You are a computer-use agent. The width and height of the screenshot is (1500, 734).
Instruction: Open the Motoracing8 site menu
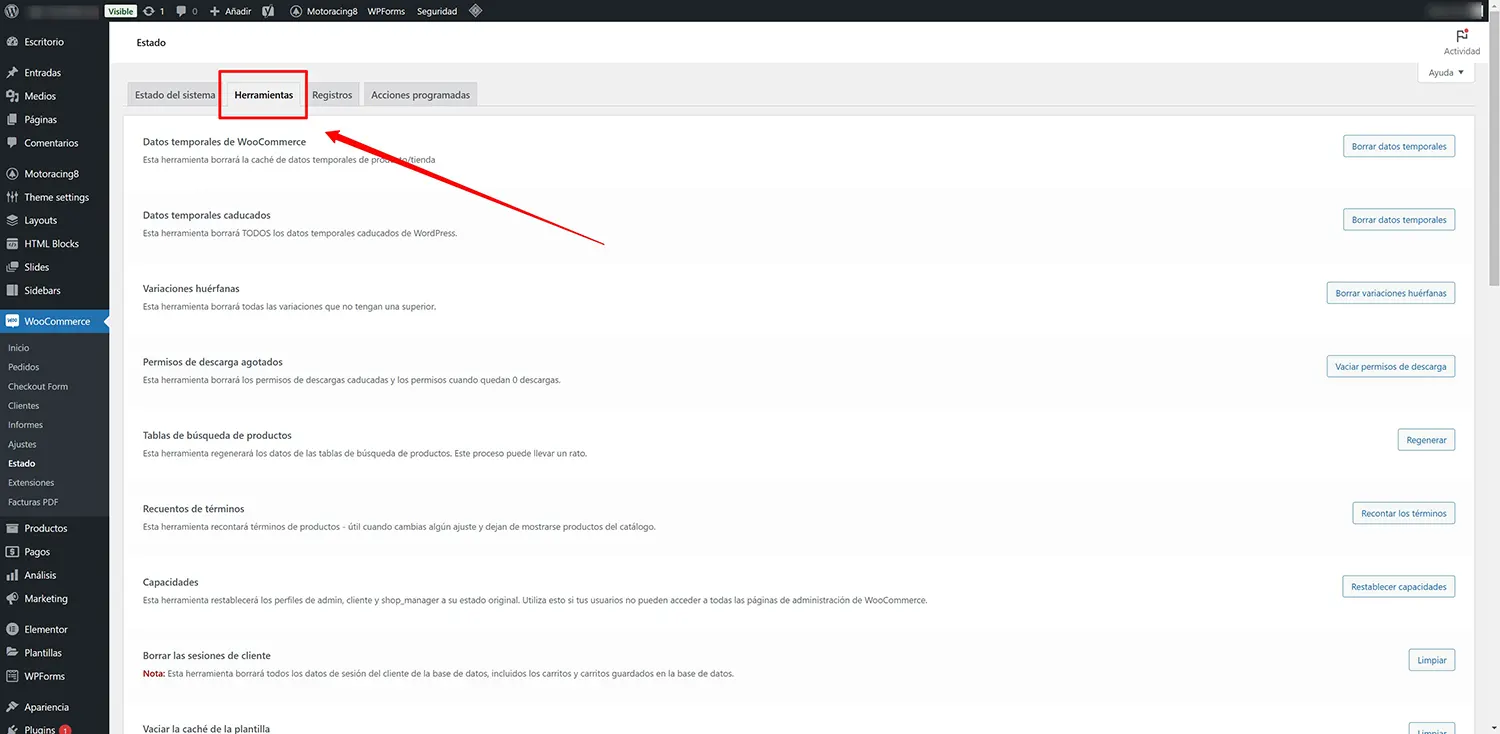[x=322, y=10]
